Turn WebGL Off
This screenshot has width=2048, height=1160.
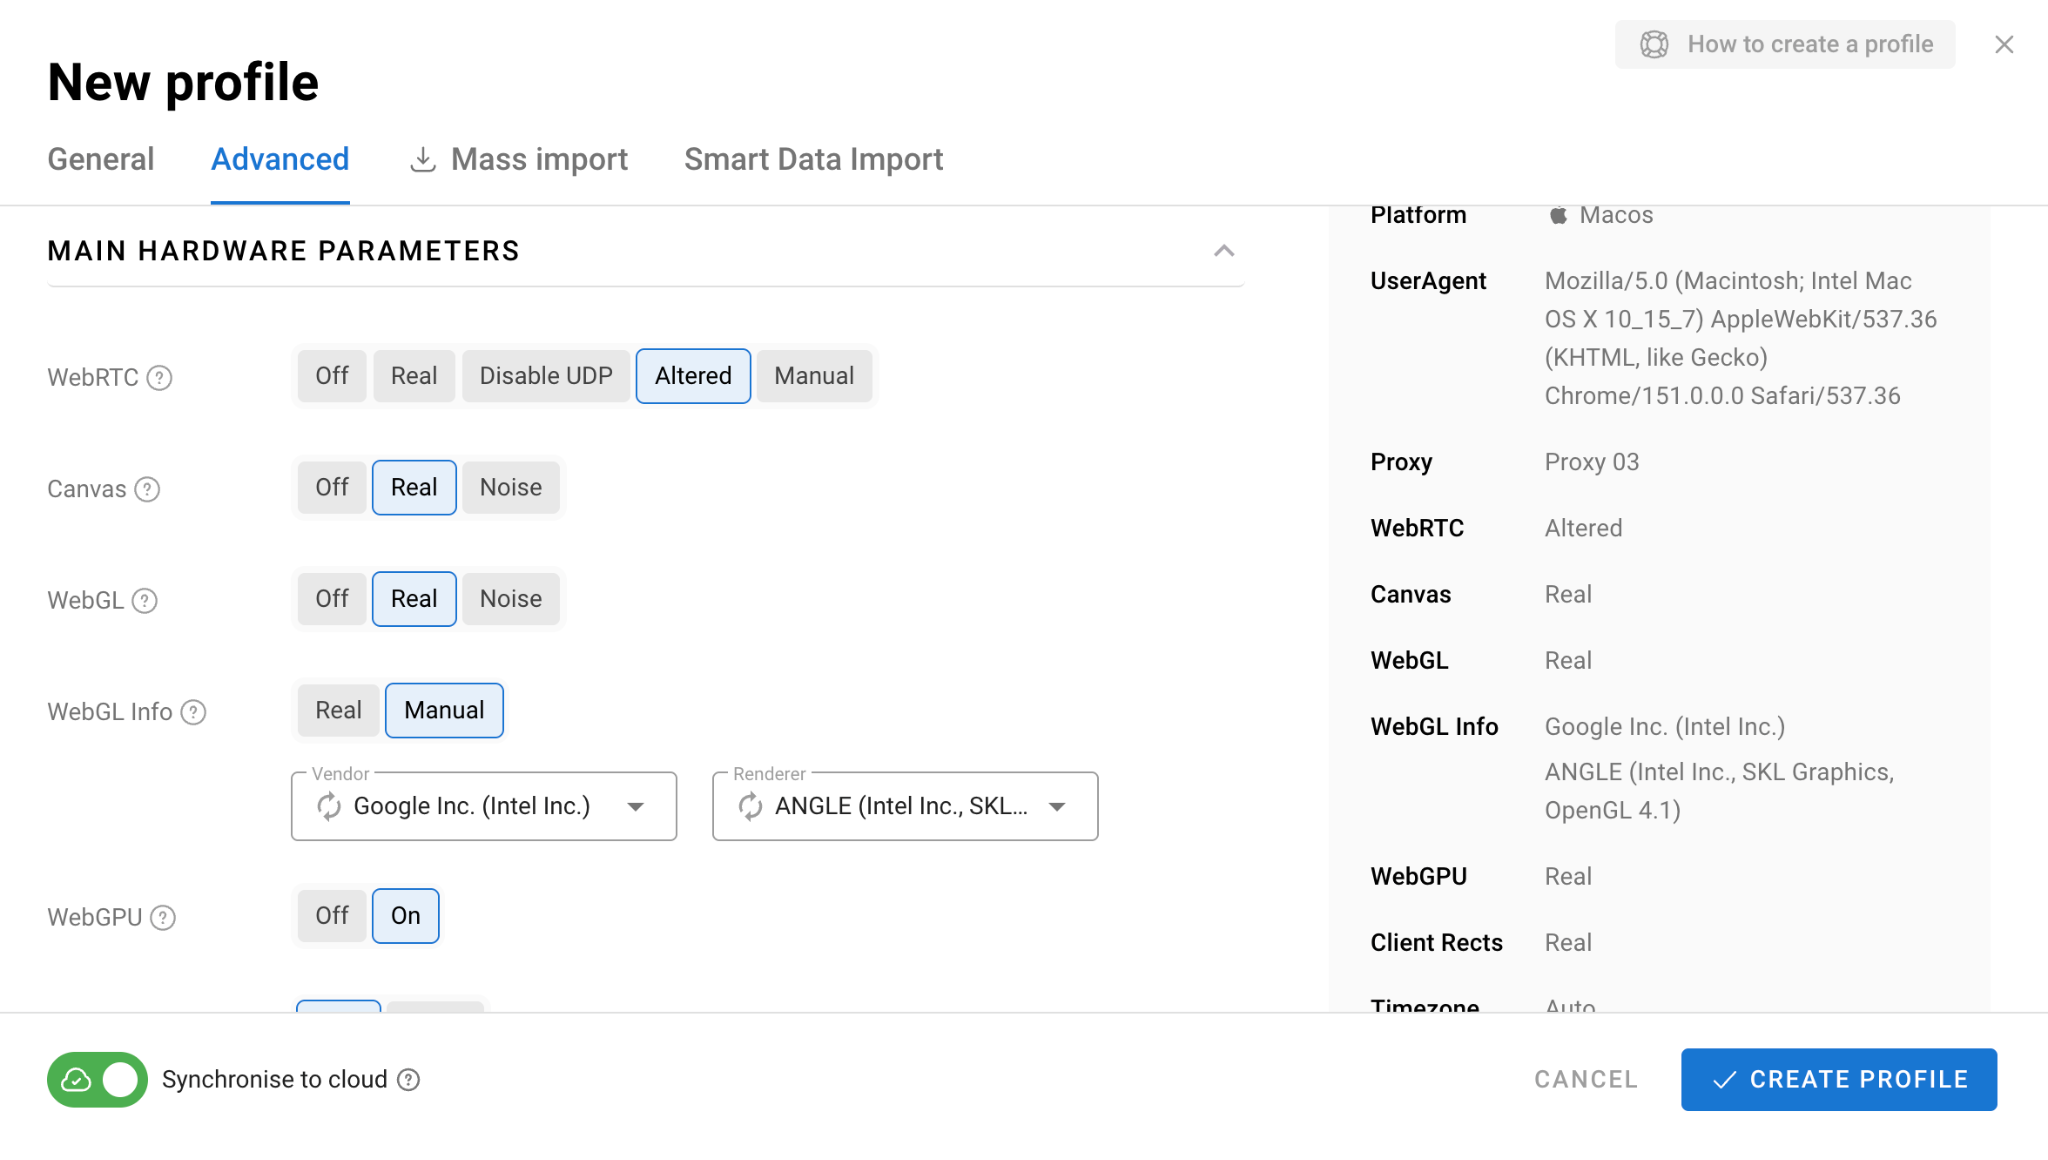coord(332,599)
